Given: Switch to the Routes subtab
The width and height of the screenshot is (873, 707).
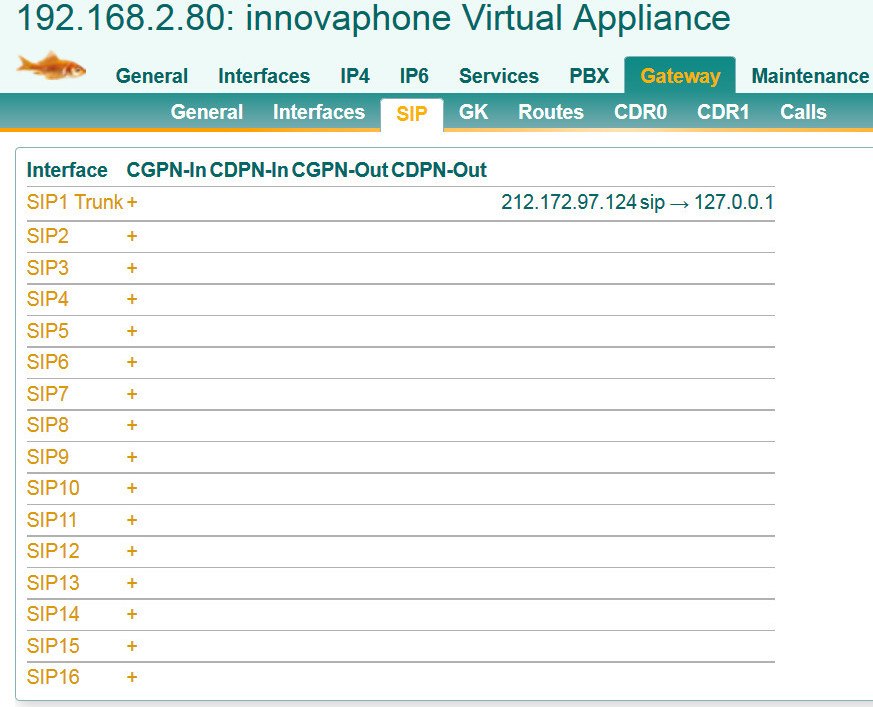Looking at the screenshot, I should click(x=550, y=112).
